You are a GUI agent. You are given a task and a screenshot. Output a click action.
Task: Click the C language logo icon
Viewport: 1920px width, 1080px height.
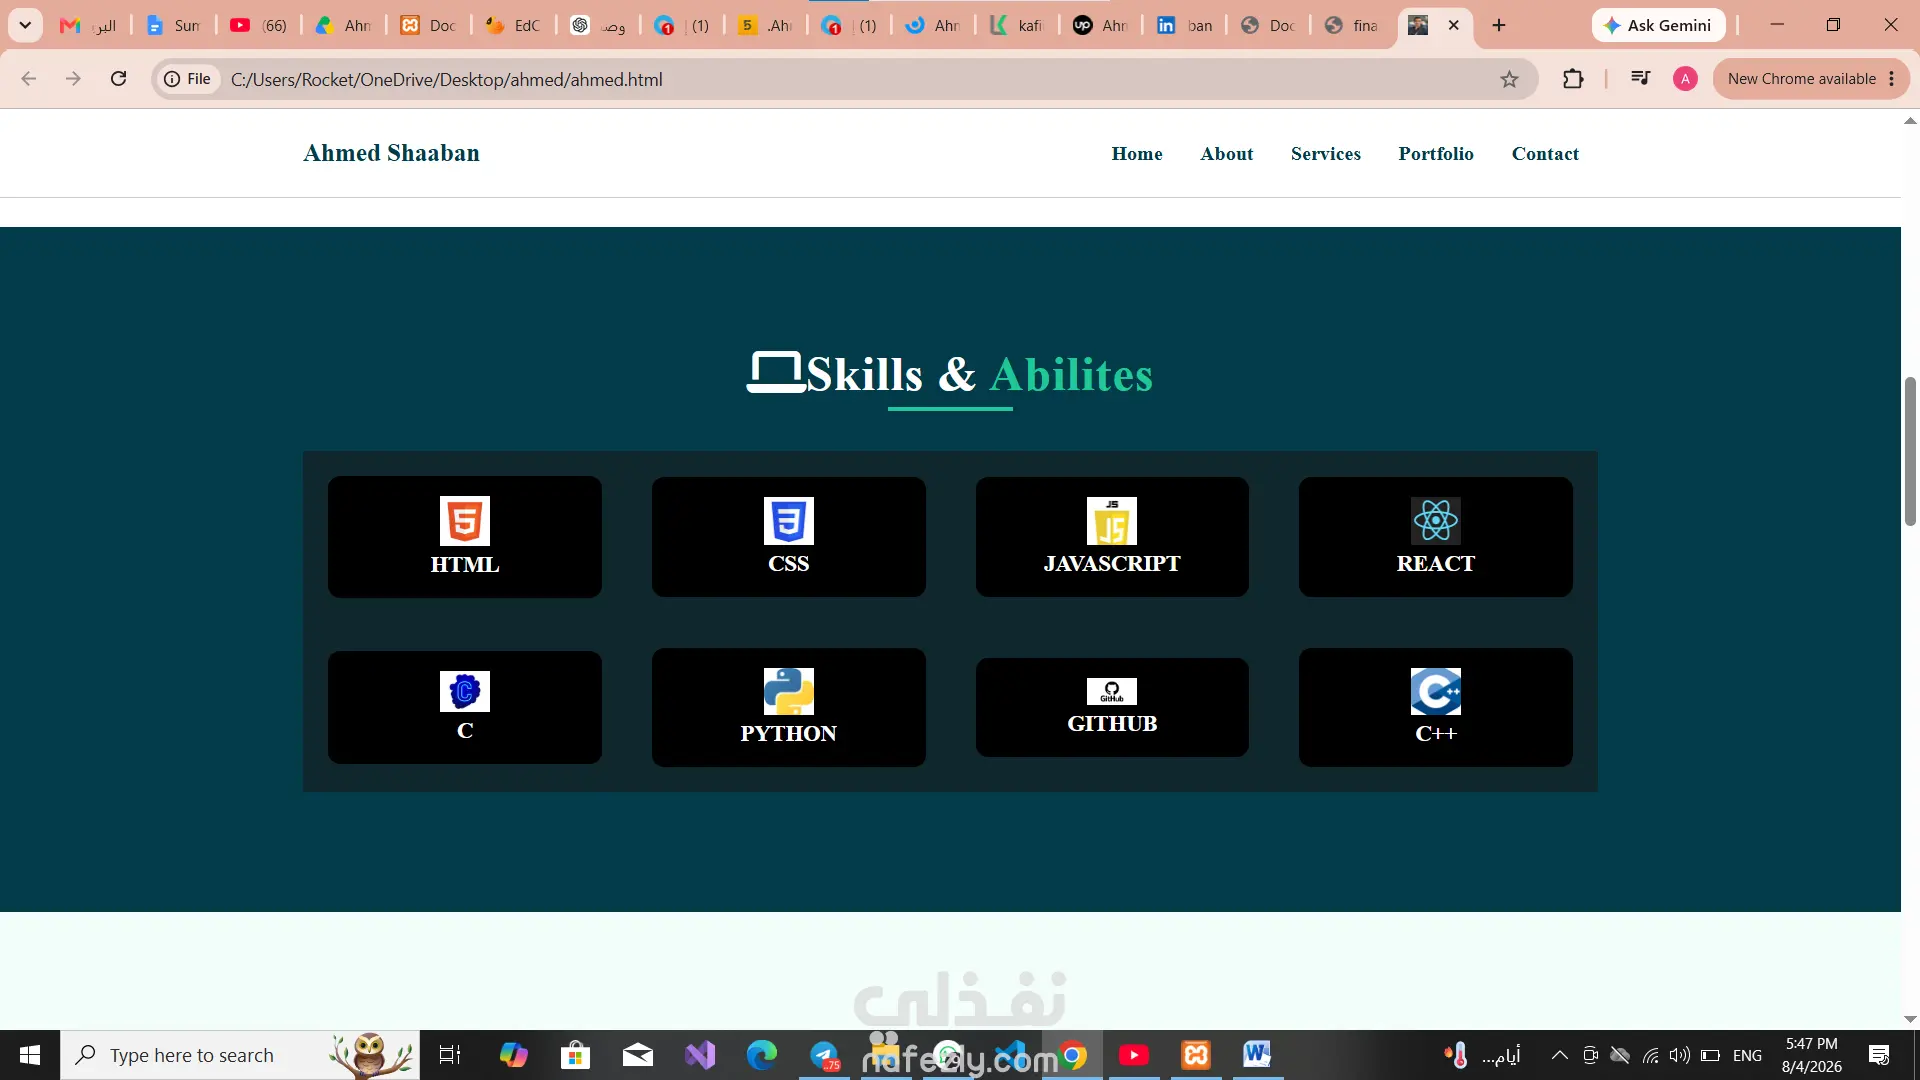(x=465, y=691)
